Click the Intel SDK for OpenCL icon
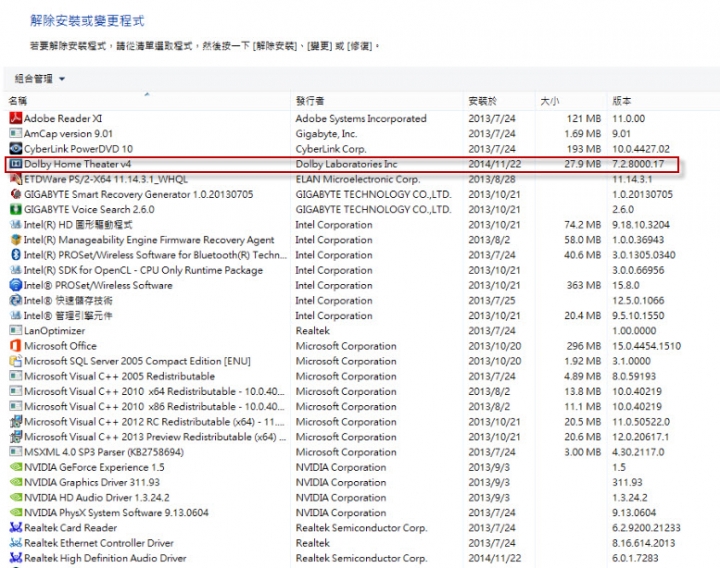720x568 pixels. [x=16, y=270]
